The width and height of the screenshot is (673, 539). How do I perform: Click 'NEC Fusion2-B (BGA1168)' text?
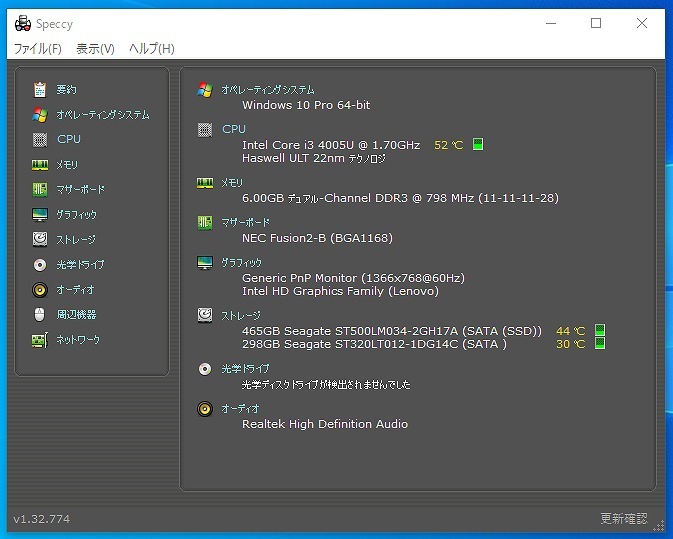(317, 238)
